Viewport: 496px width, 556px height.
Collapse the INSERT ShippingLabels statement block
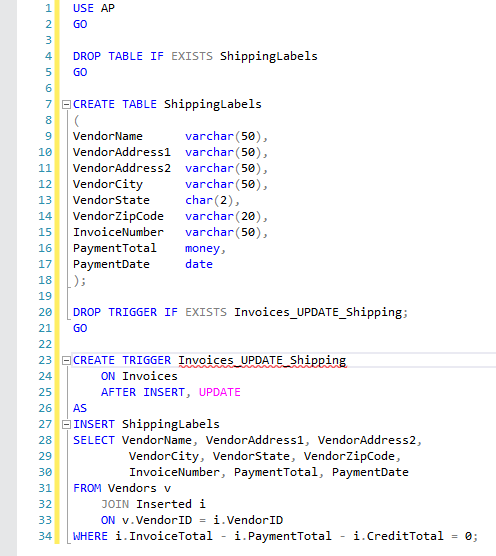tap(66, 424)
